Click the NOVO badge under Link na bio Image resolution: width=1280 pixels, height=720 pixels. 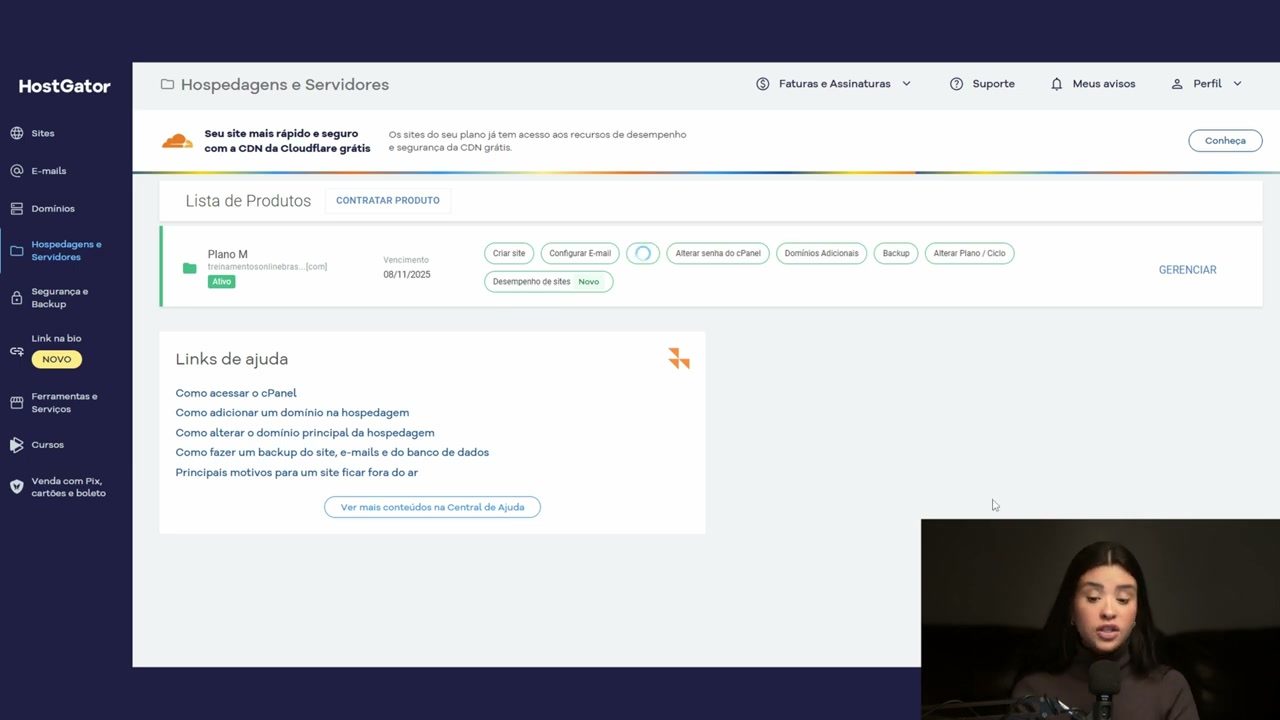(57, 360)
